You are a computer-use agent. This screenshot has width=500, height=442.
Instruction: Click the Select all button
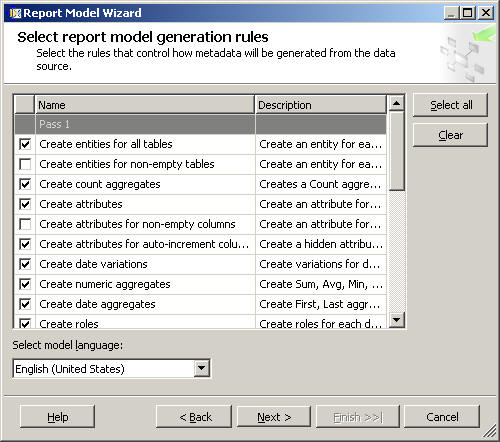coord(450,105)
